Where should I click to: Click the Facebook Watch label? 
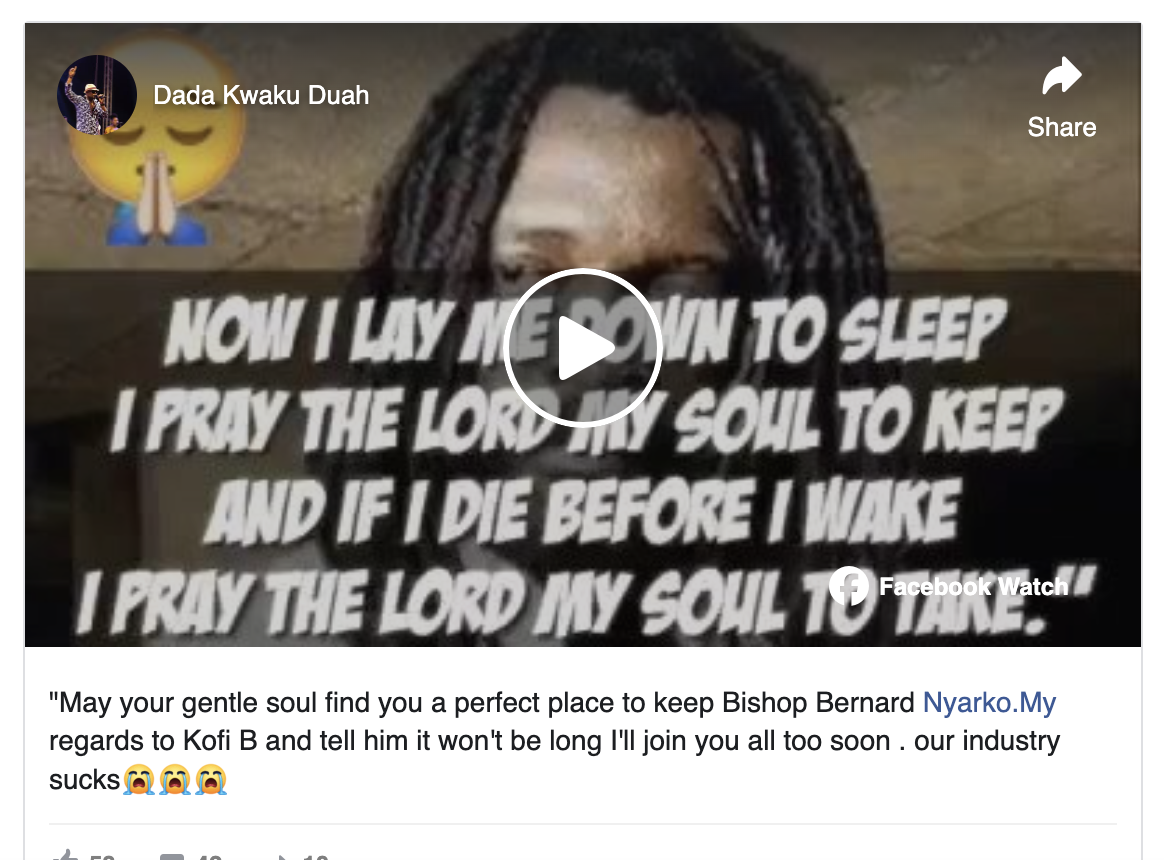coord(973,587)
